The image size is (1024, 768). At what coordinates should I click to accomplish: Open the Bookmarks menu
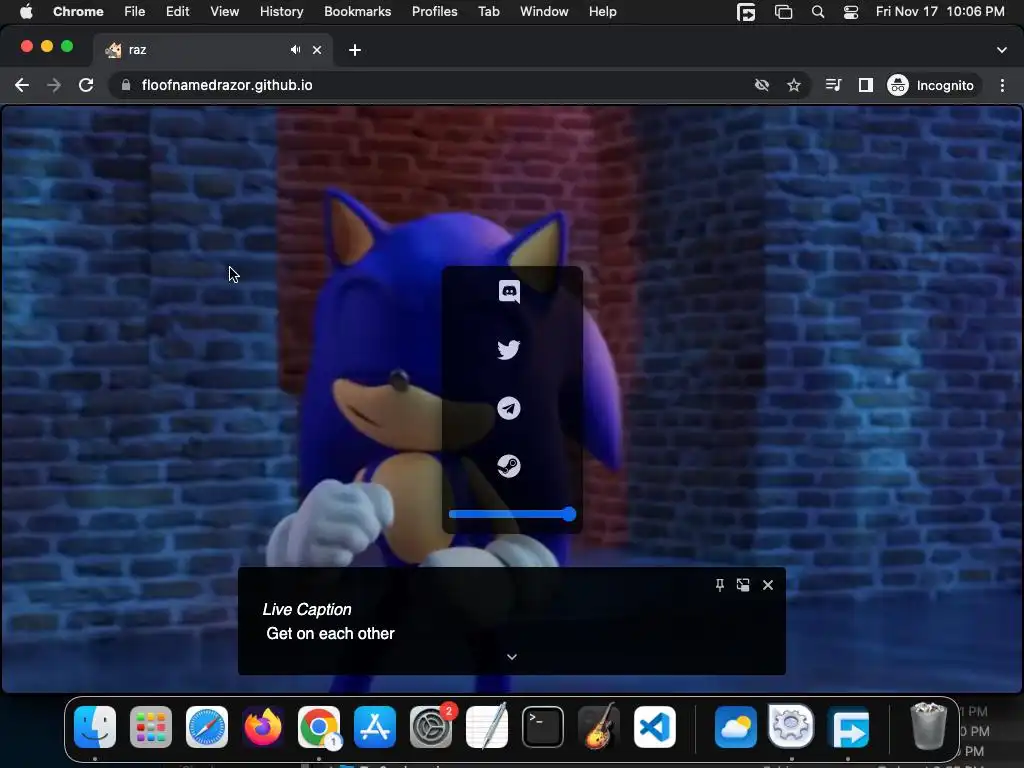tap(357, 12)
